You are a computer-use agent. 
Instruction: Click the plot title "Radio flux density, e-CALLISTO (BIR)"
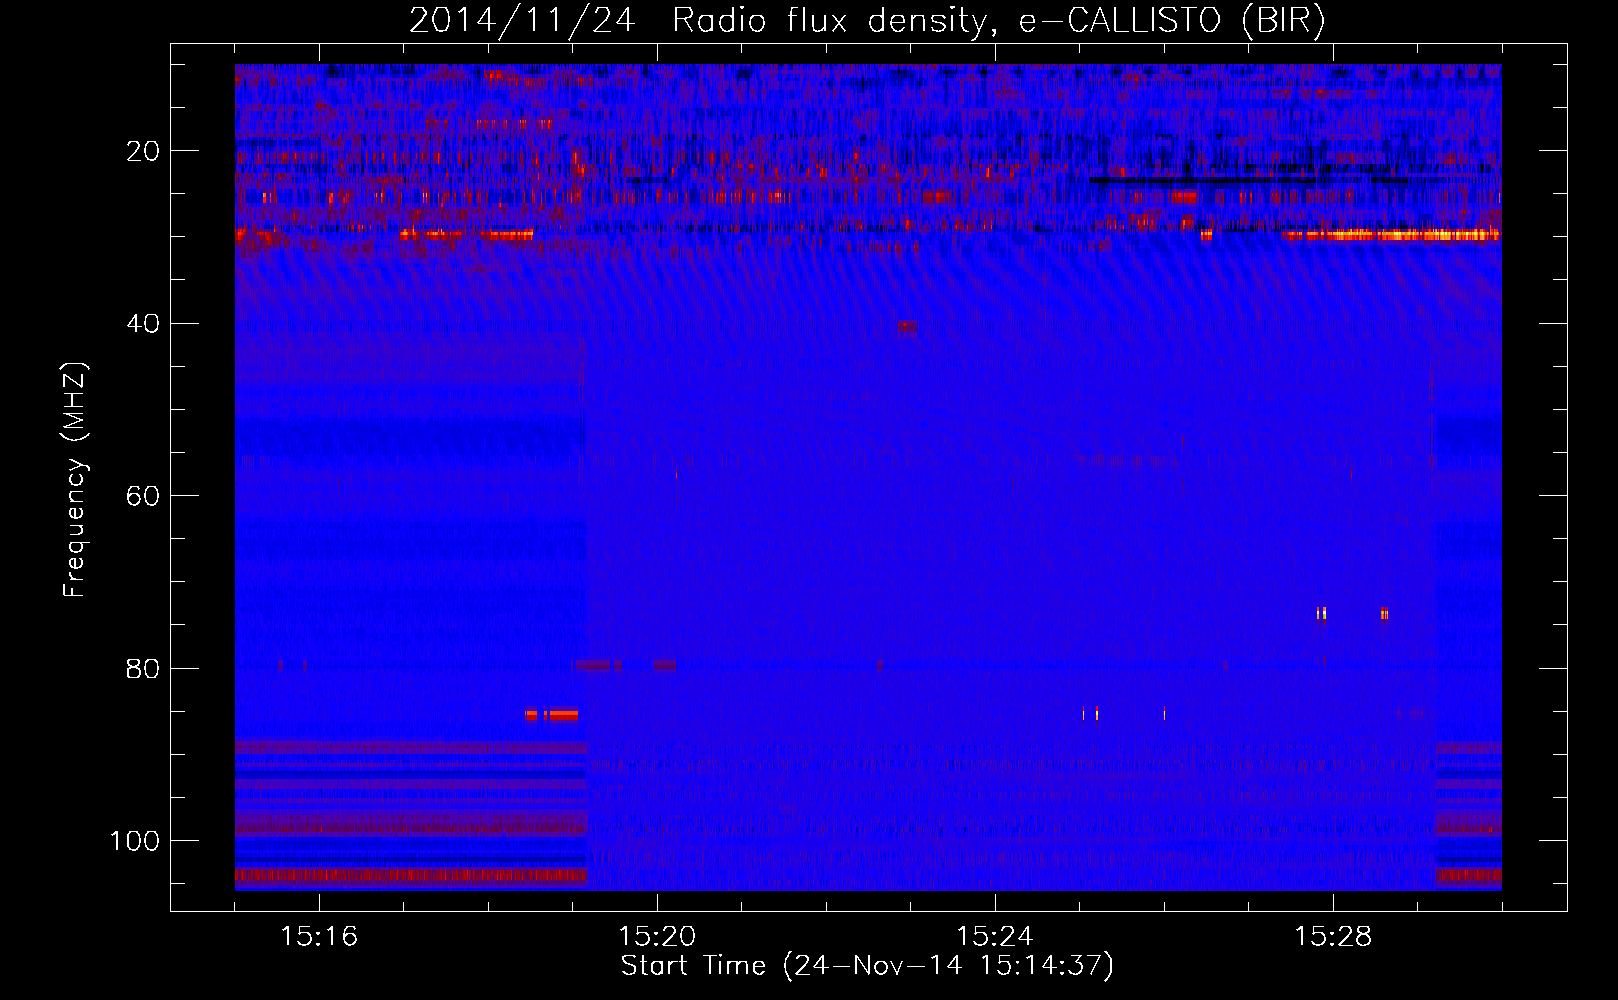point(998,21)
